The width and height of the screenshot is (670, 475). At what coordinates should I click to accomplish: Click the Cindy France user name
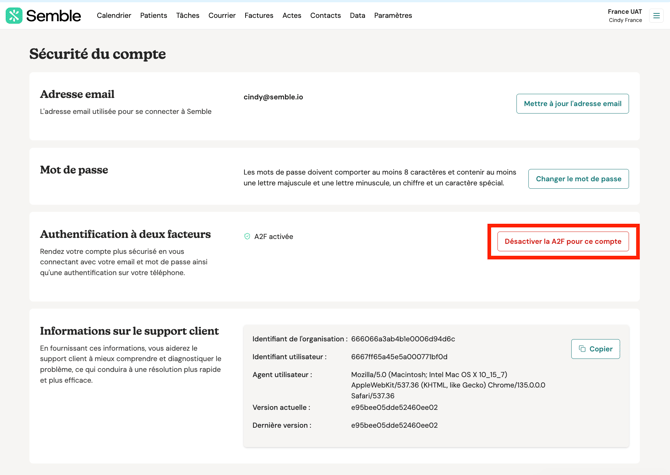[x=625, y=20]
